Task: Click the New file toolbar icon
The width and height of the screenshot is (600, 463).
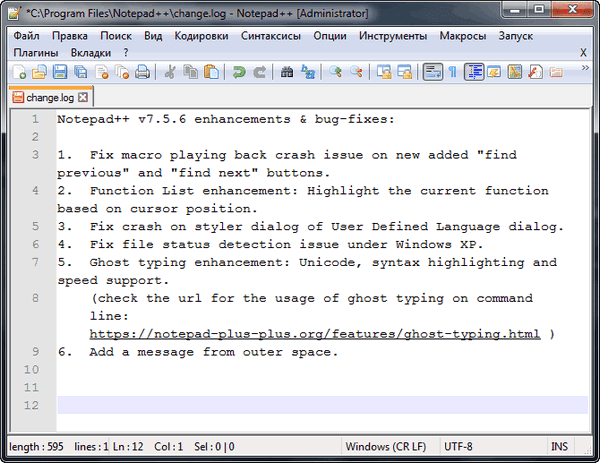Action: [x=19, y=72]
